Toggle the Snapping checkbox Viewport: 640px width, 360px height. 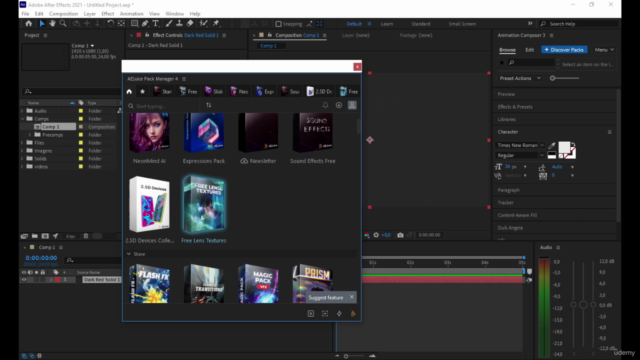[x=278, y=24]
